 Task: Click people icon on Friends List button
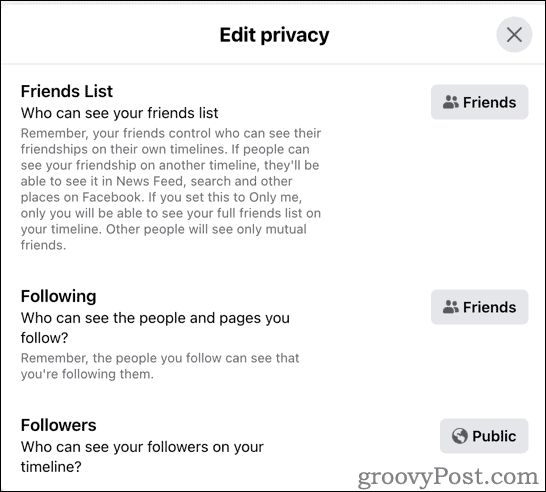tap(451, 102)
